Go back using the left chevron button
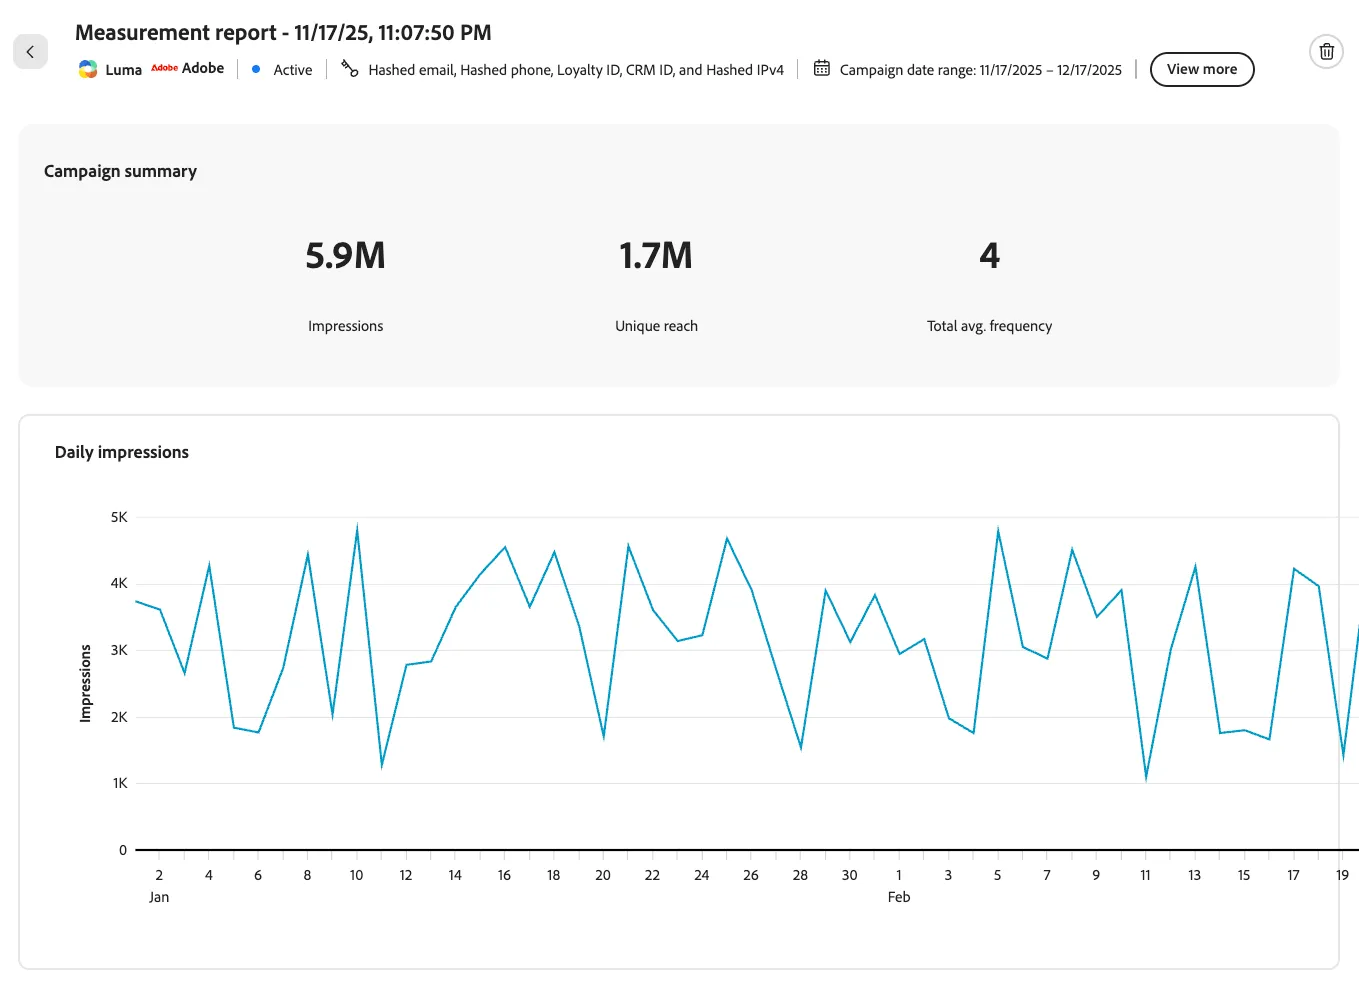 (30, 52)
